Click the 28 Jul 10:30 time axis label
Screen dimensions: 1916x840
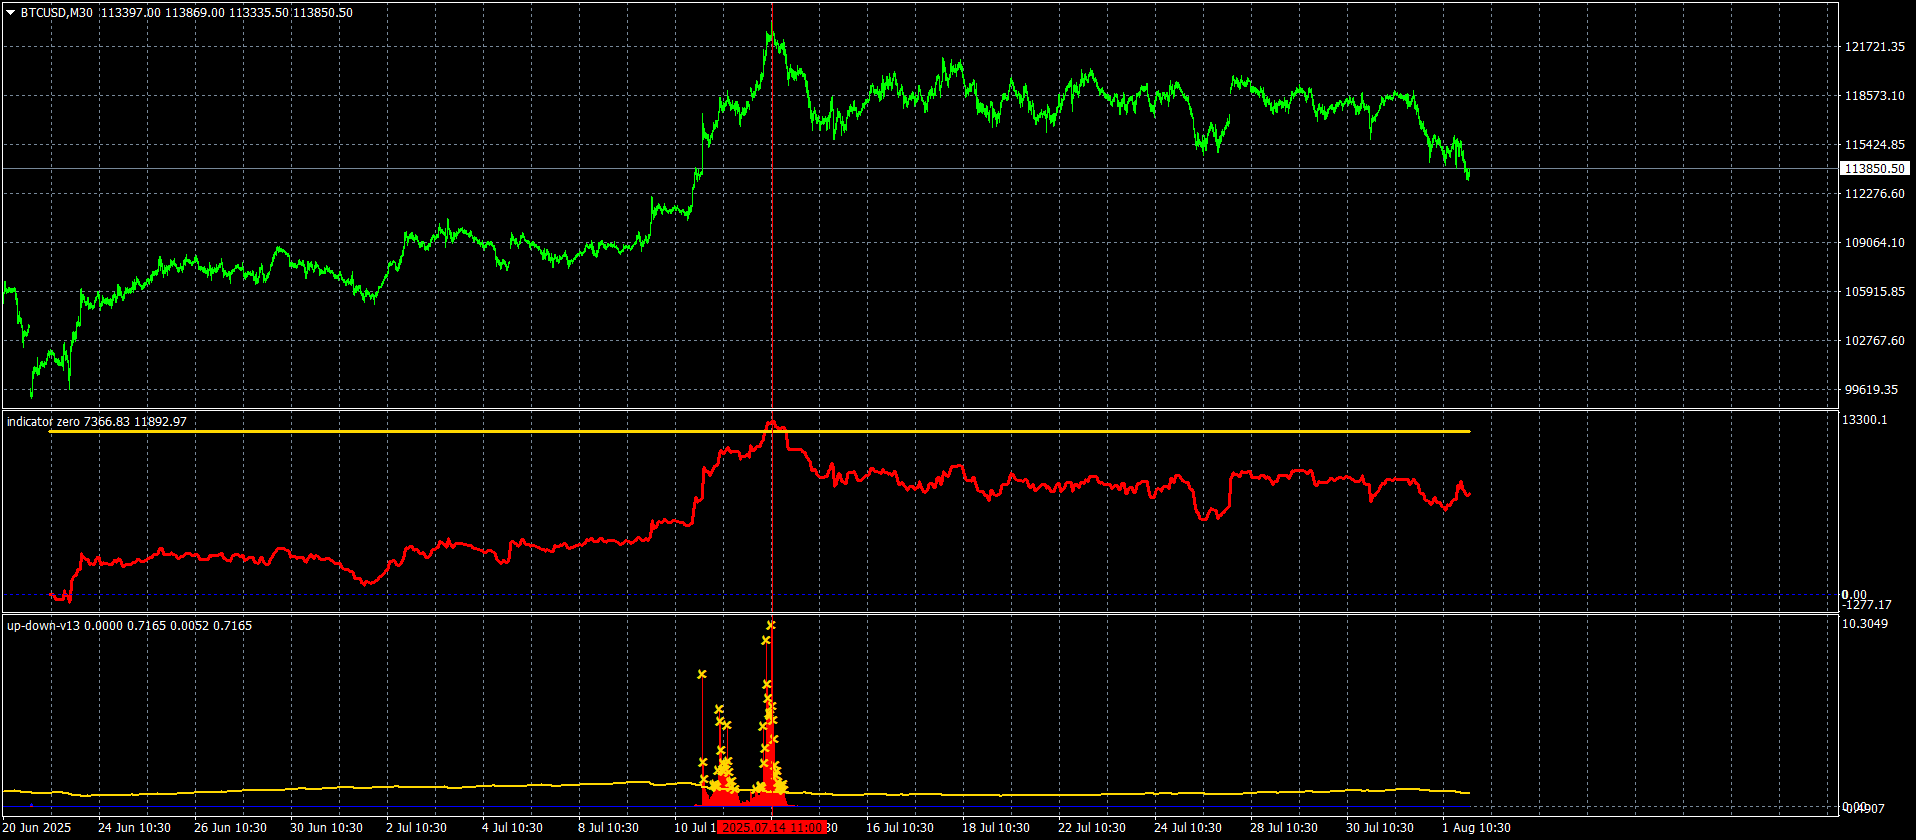click(1284, 828)
